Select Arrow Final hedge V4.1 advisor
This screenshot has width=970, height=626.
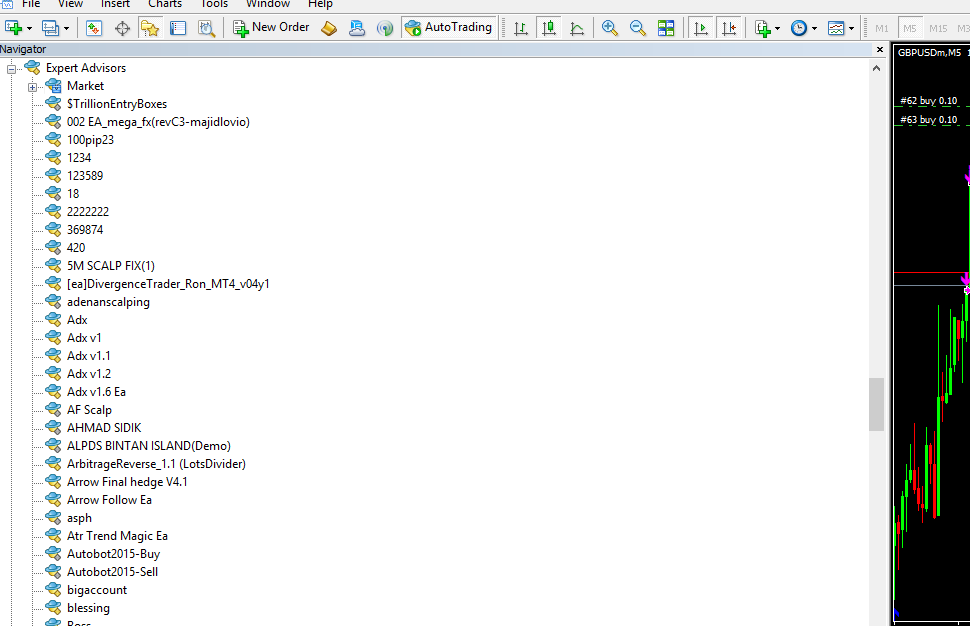(x=127, y=482)
